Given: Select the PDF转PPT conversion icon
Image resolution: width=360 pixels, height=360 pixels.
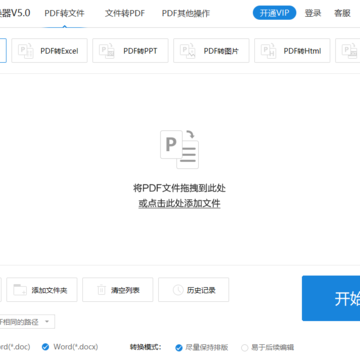Looking at the screenshot, I should click(107, 51).
